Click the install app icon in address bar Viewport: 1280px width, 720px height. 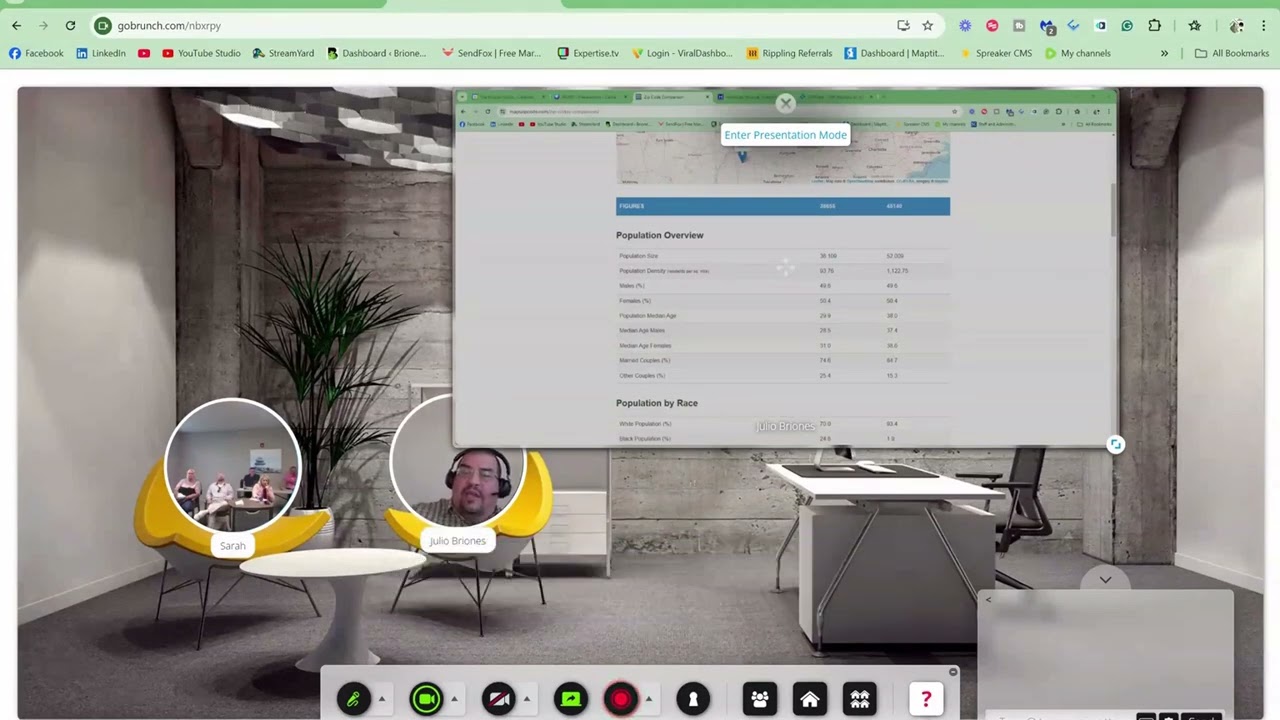(903, 25)
